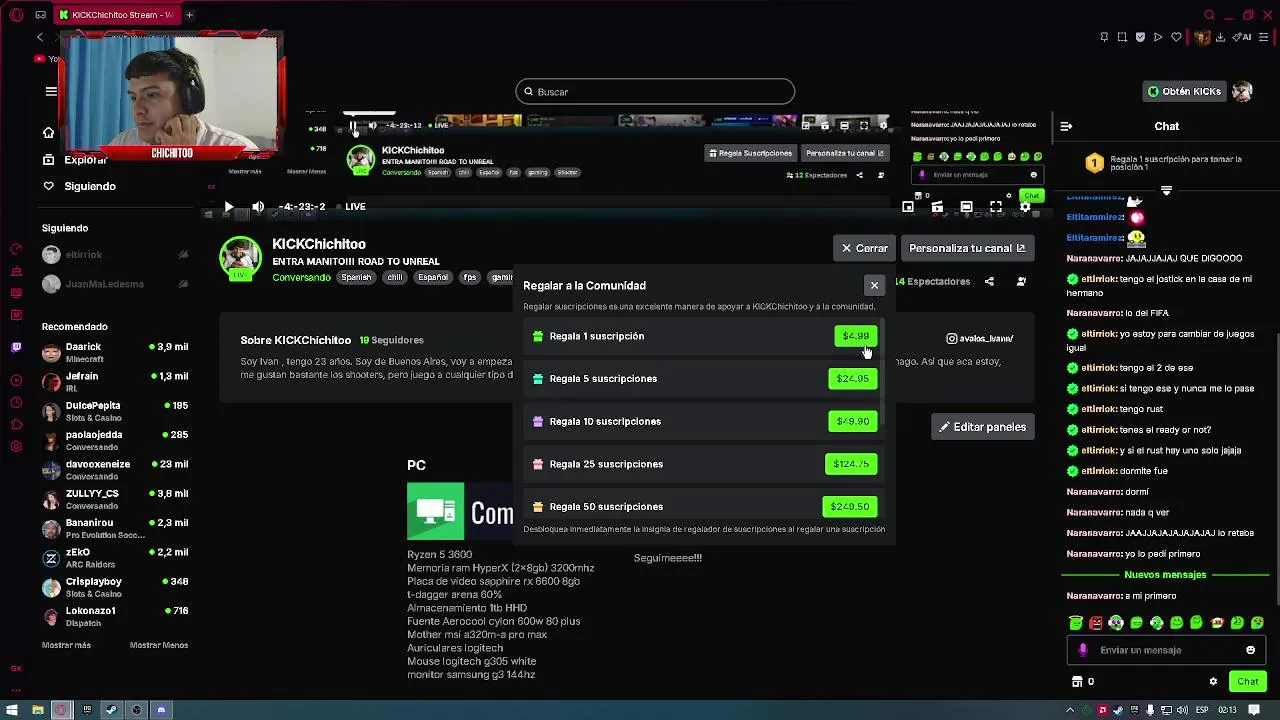Mute the stream using the volume icon
The width and height of the screenshot is (1280, 720).
(x=258, y=207)
